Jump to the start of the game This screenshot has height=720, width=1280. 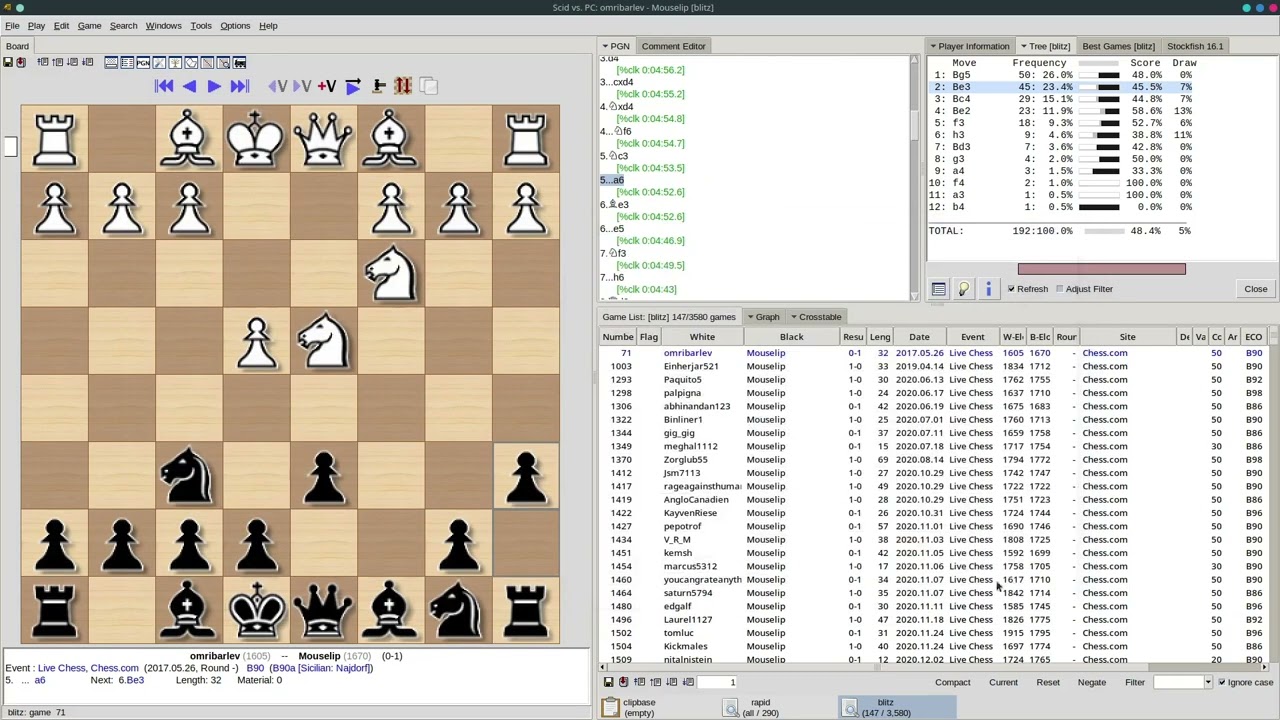pyautogui.click(x=164, y=87)
